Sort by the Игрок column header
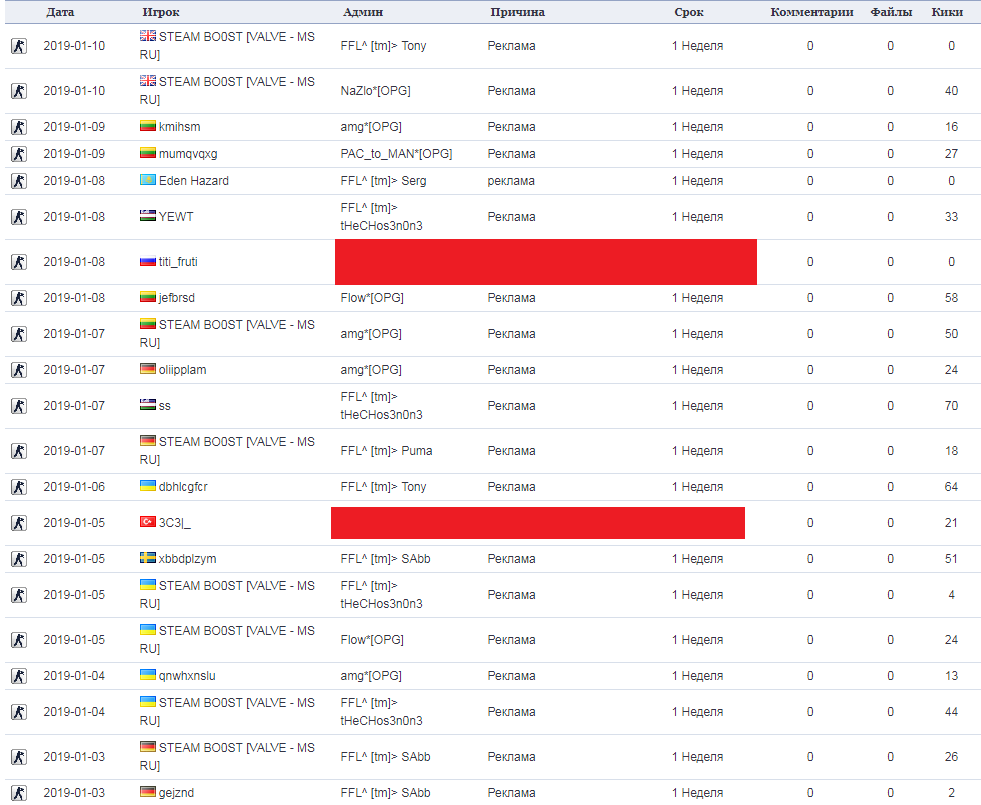The width and height of the screenshot is (981, 805). tap(161, 12)
